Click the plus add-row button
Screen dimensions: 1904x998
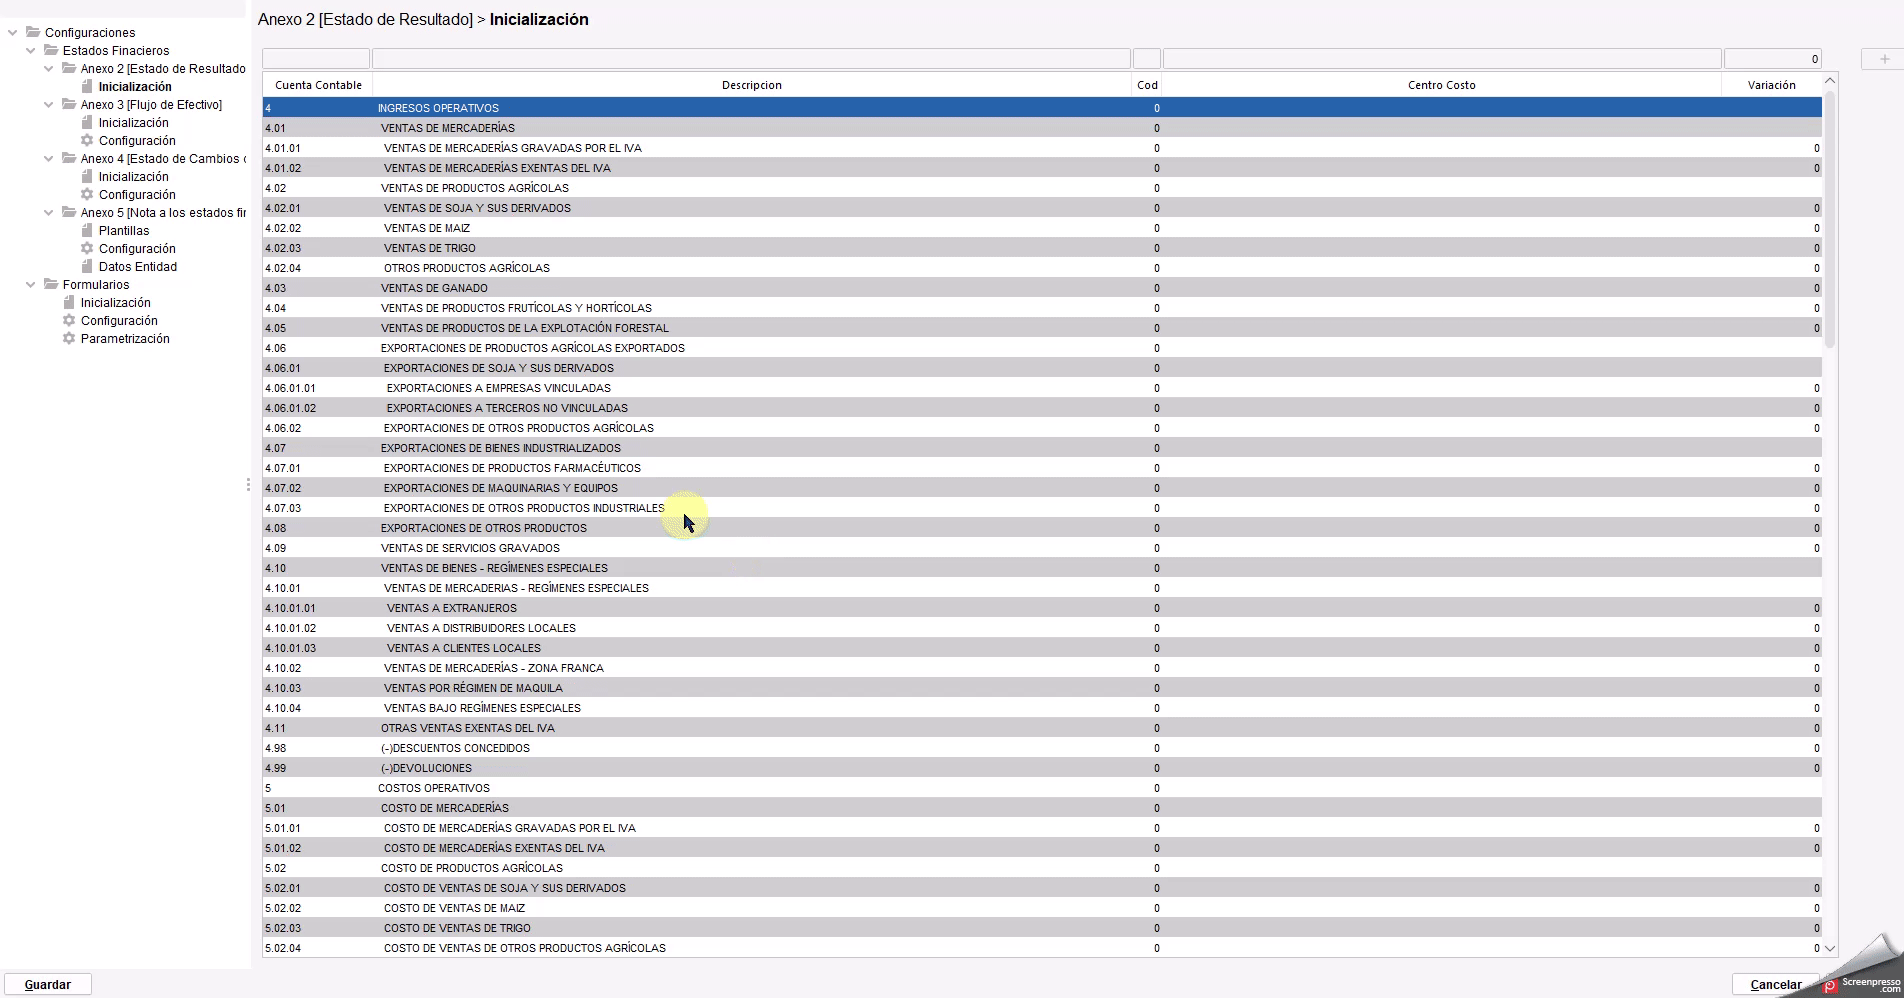point(1884,60)
